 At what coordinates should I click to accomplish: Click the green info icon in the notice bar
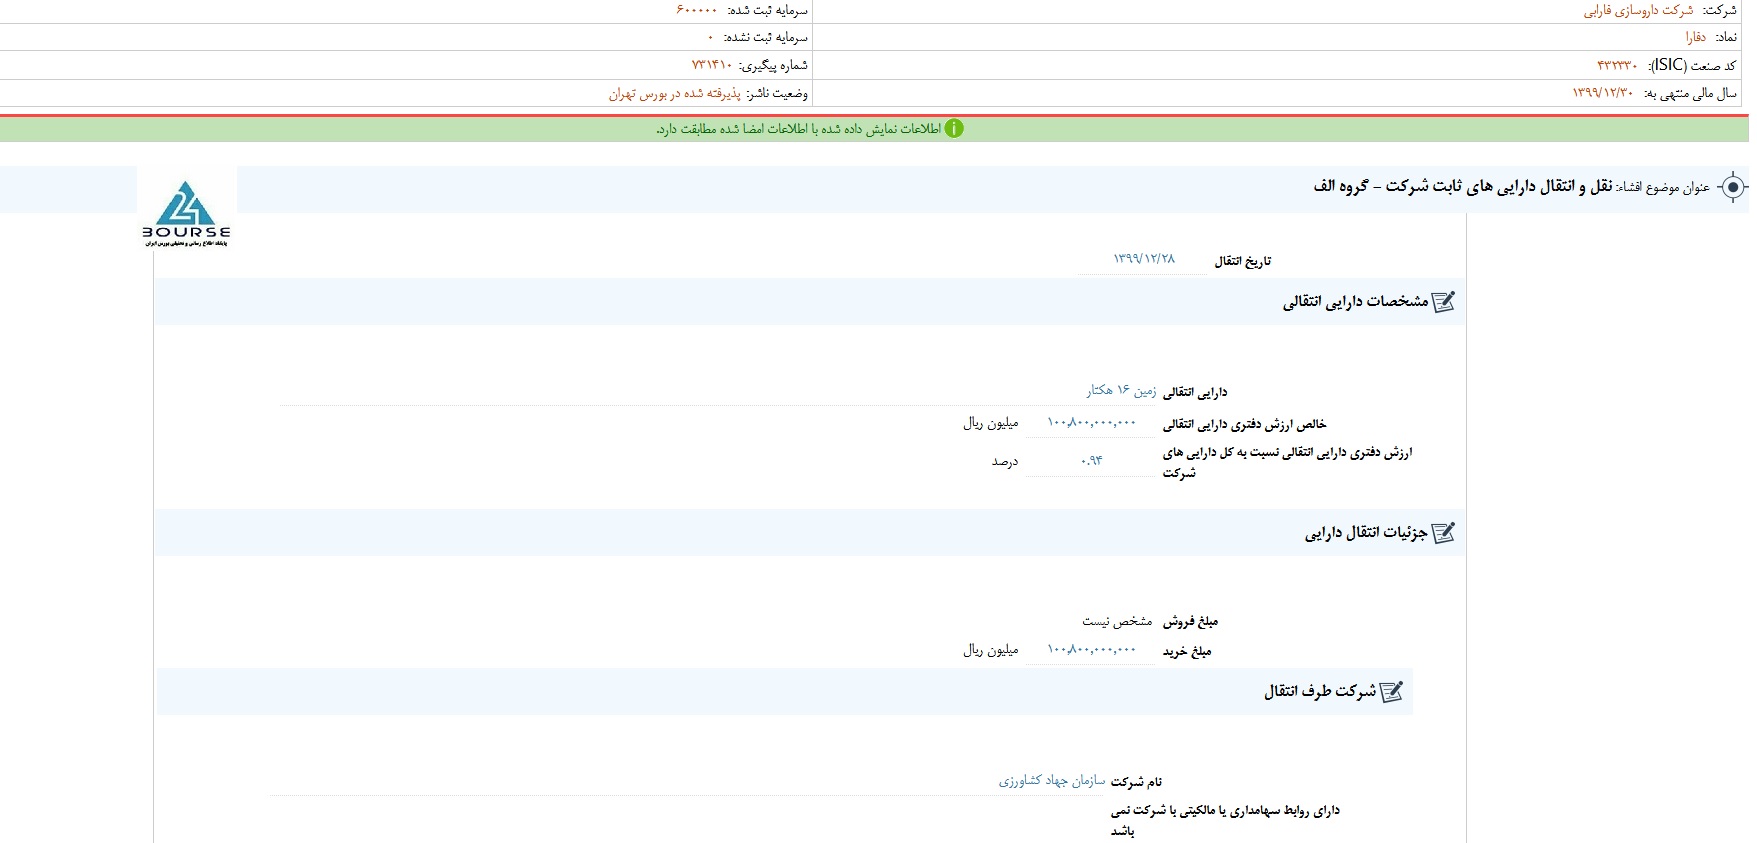(954, 129)
